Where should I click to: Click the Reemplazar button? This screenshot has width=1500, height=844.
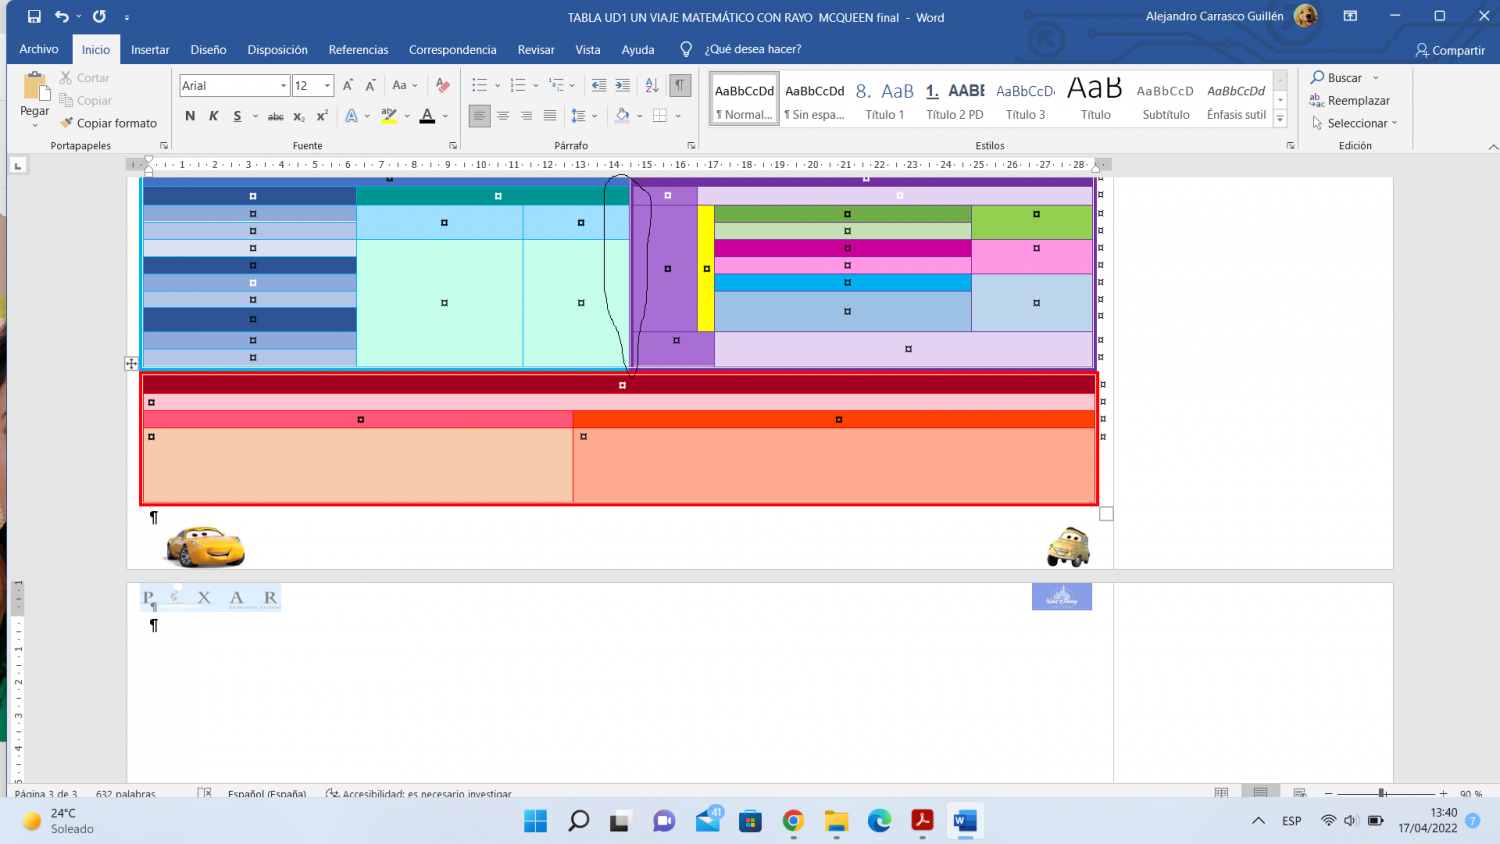click(x=1349, y=100)
